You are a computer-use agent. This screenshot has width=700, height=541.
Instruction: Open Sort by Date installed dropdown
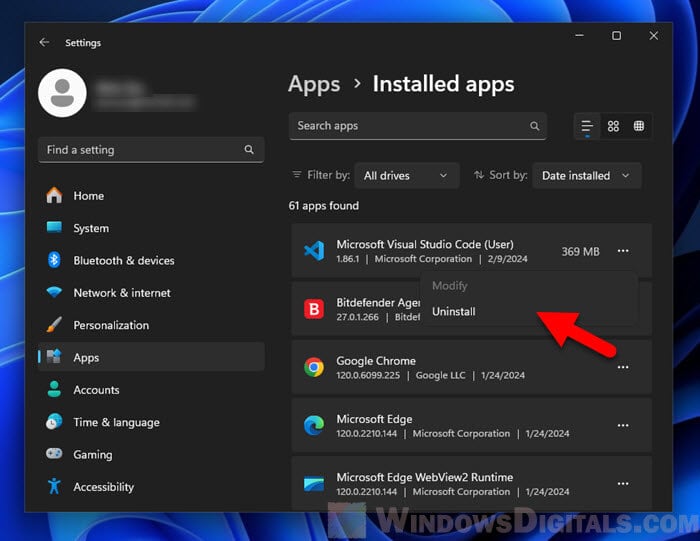pyautogui.click(x=587, y=175)
